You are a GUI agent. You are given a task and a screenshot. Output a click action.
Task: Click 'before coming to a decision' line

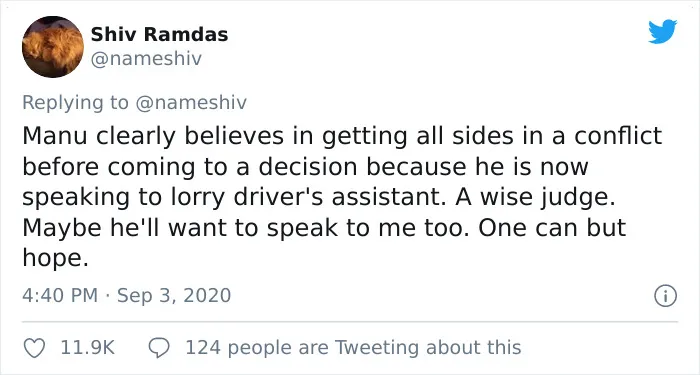(190, 167)
